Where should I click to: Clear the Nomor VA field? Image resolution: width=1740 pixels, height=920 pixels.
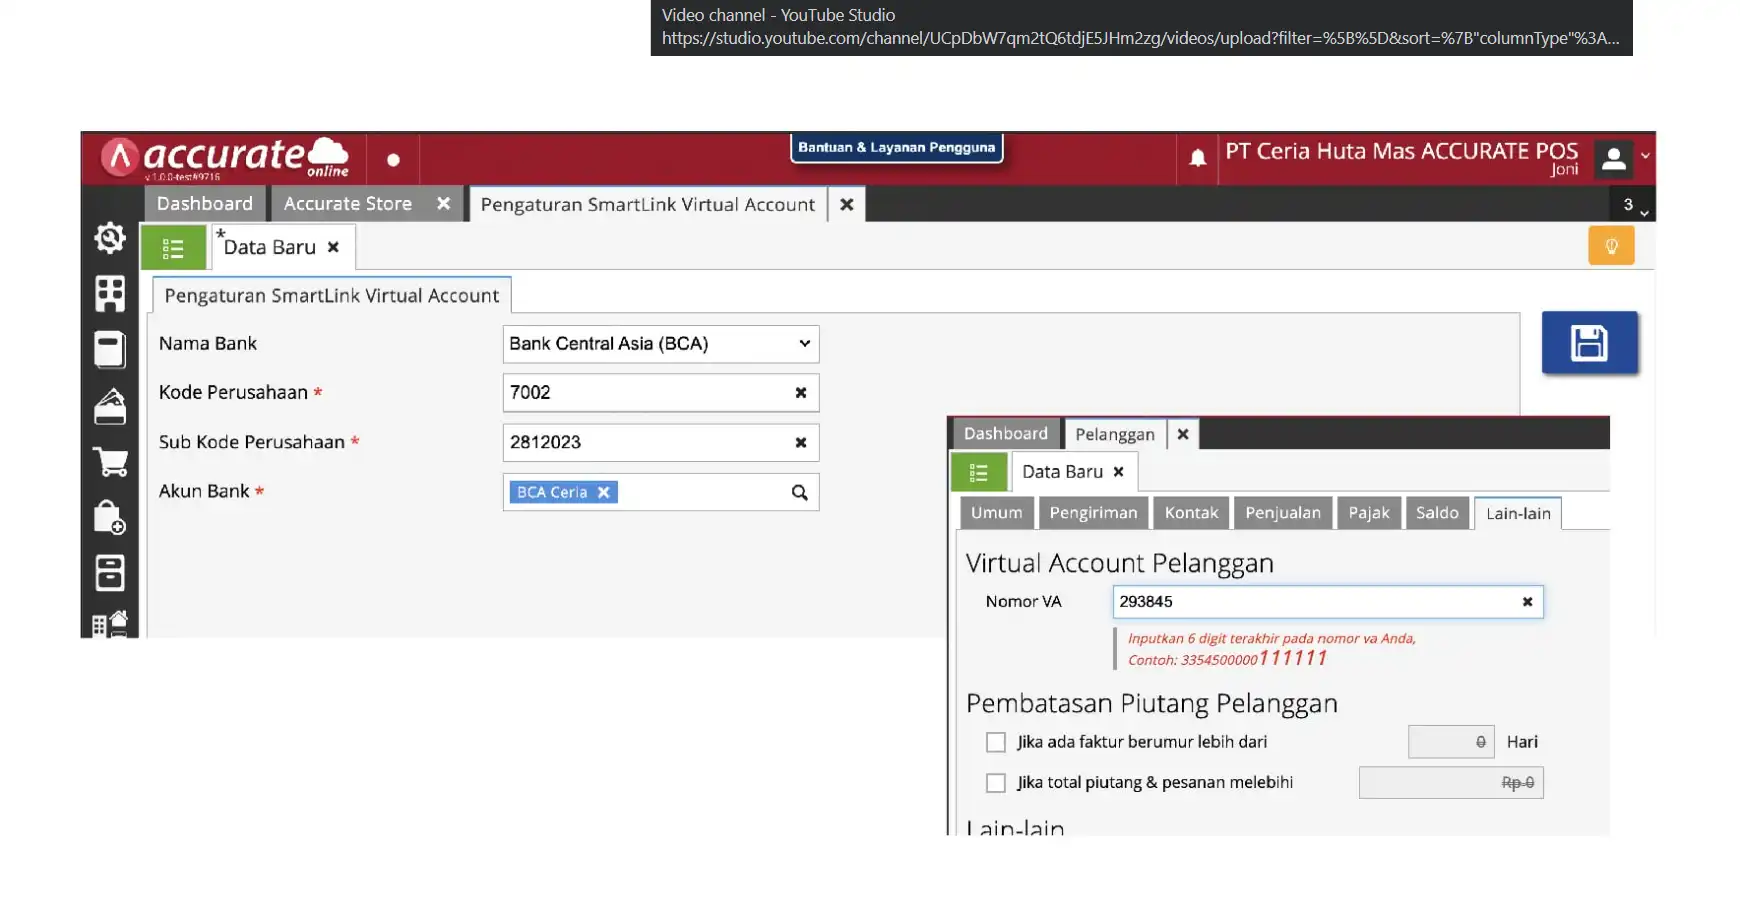tap(1527, 602)
